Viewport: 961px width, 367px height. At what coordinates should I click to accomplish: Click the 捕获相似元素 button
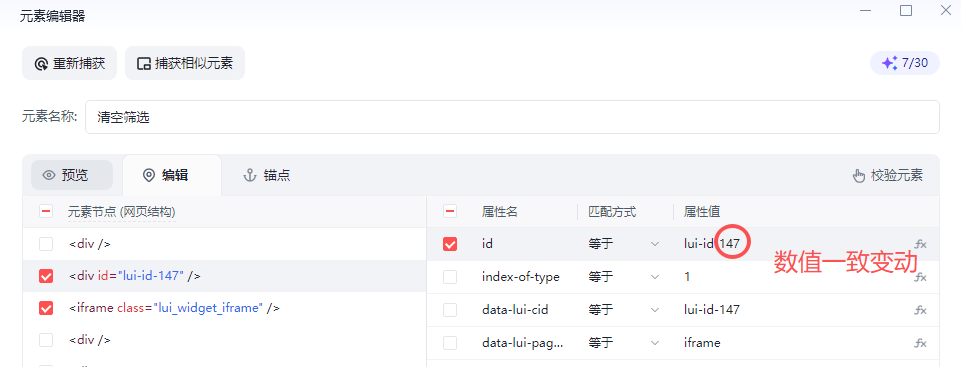click(x=184, y=63)
